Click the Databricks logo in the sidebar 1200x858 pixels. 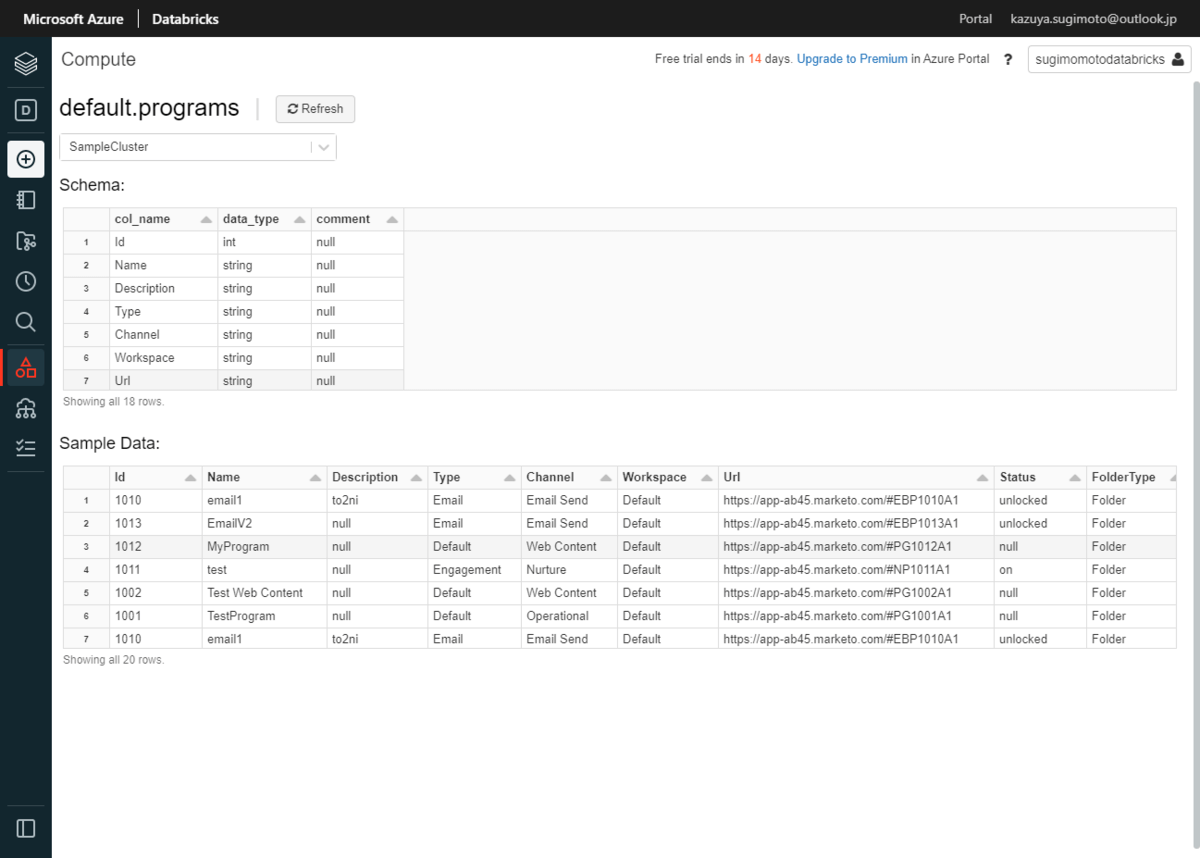point(26,64)
